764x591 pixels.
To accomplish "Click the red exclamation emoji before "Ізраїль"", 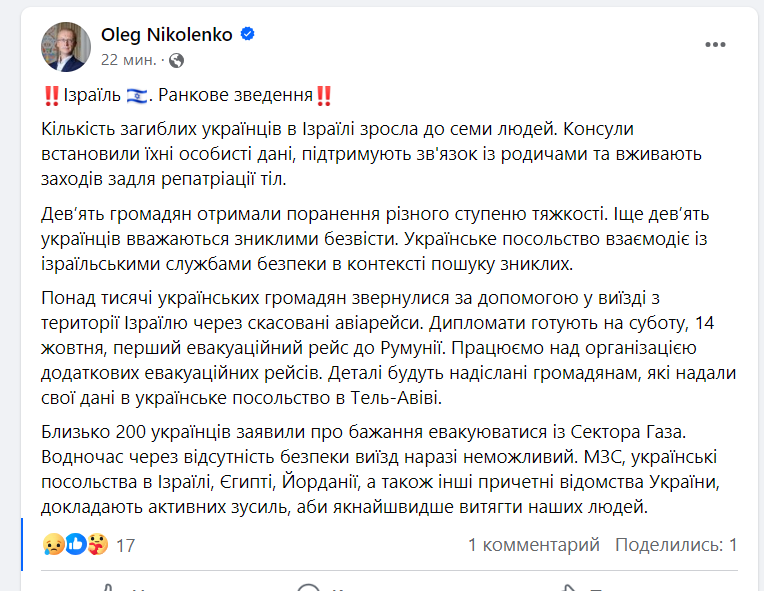I will click(51, 97).
